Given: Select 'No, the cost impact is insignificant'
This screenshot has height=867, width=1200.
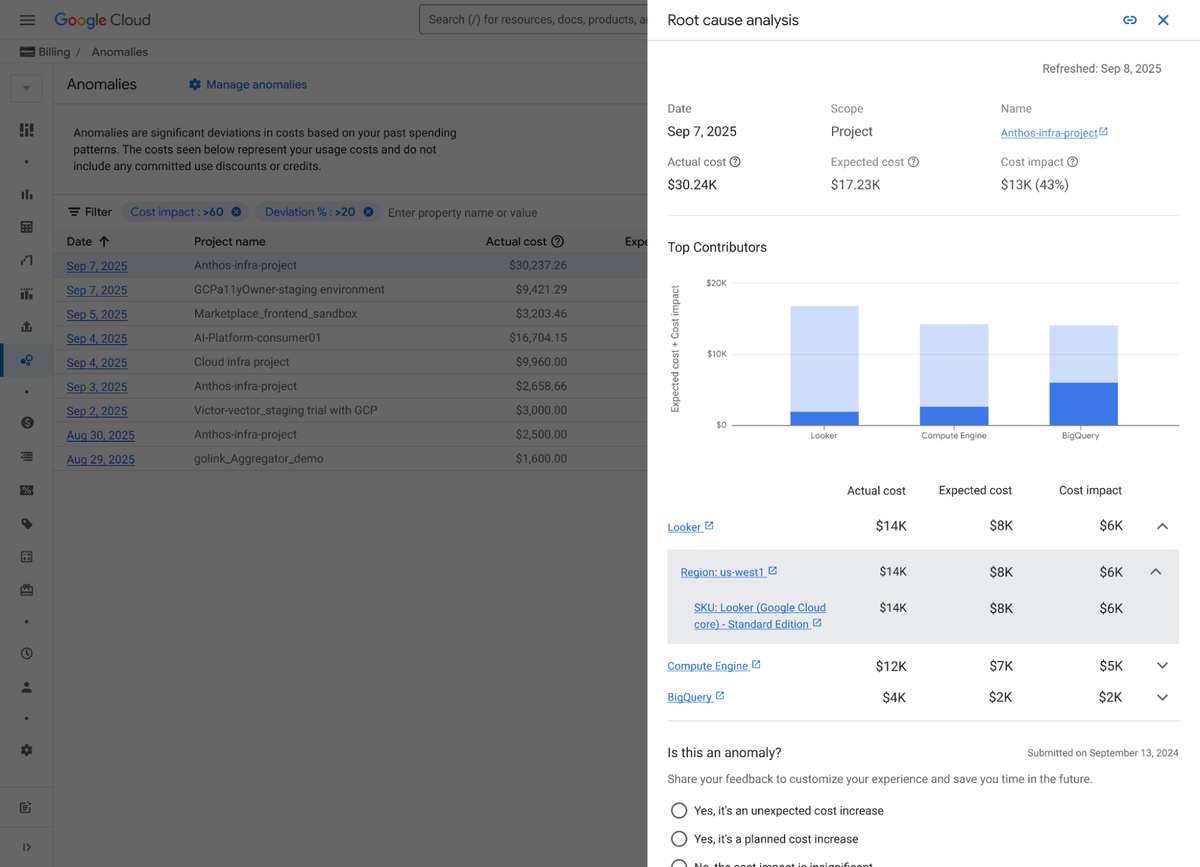Looking at the screenshot, I should point(679,864).
